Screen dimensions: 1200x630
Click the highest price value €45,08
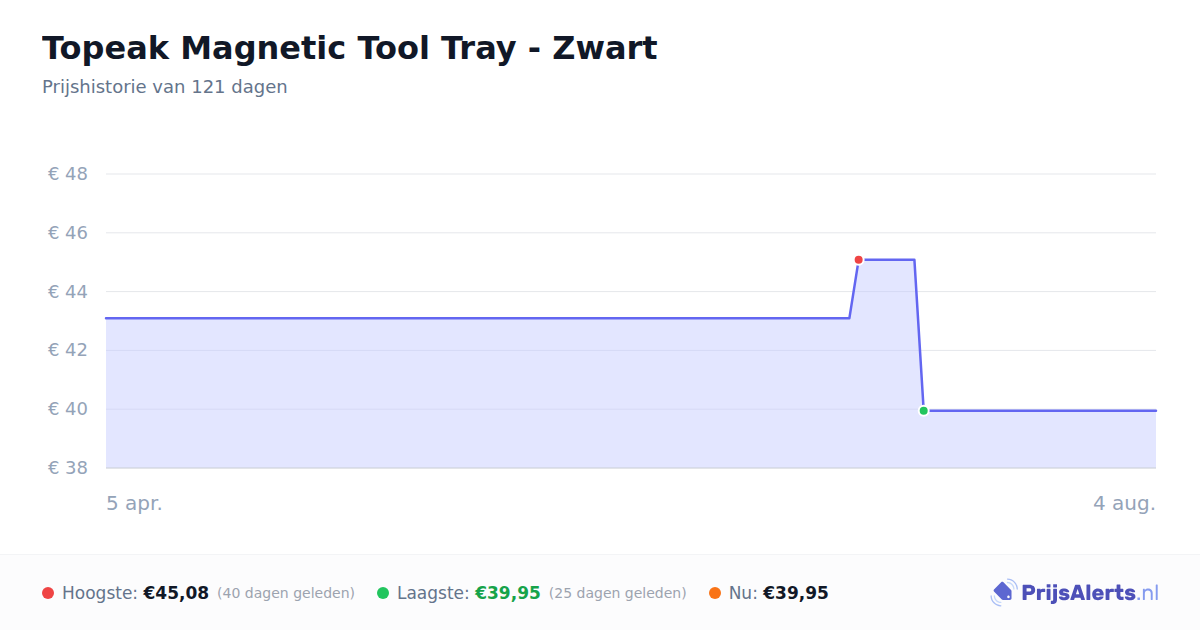176,593
